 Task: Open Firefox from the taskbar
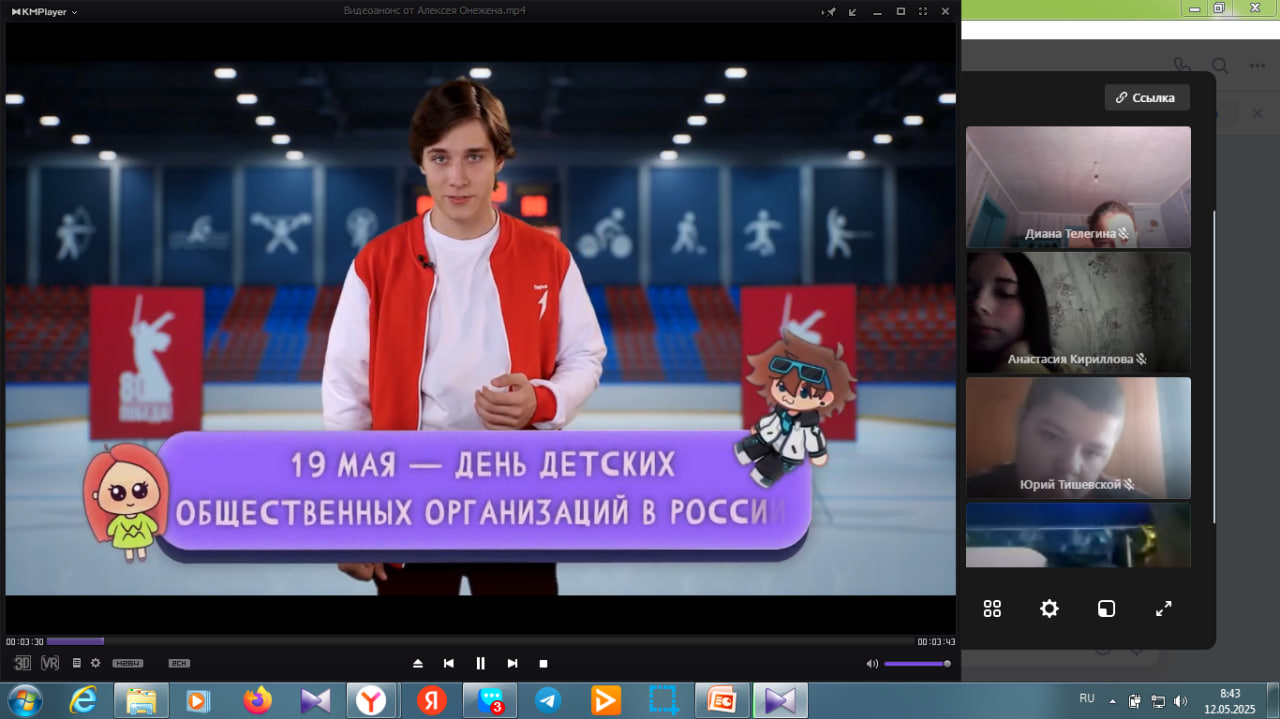pos(257,700)
